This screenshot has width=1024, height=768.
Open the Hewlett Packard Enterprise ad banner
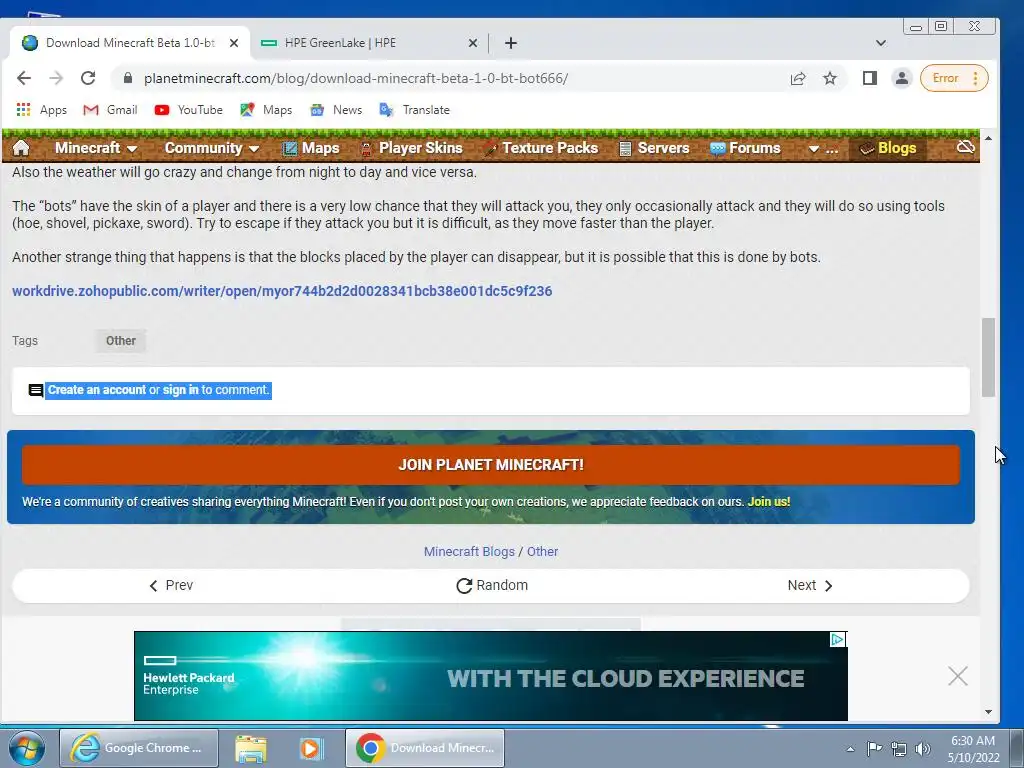[490, 676]
